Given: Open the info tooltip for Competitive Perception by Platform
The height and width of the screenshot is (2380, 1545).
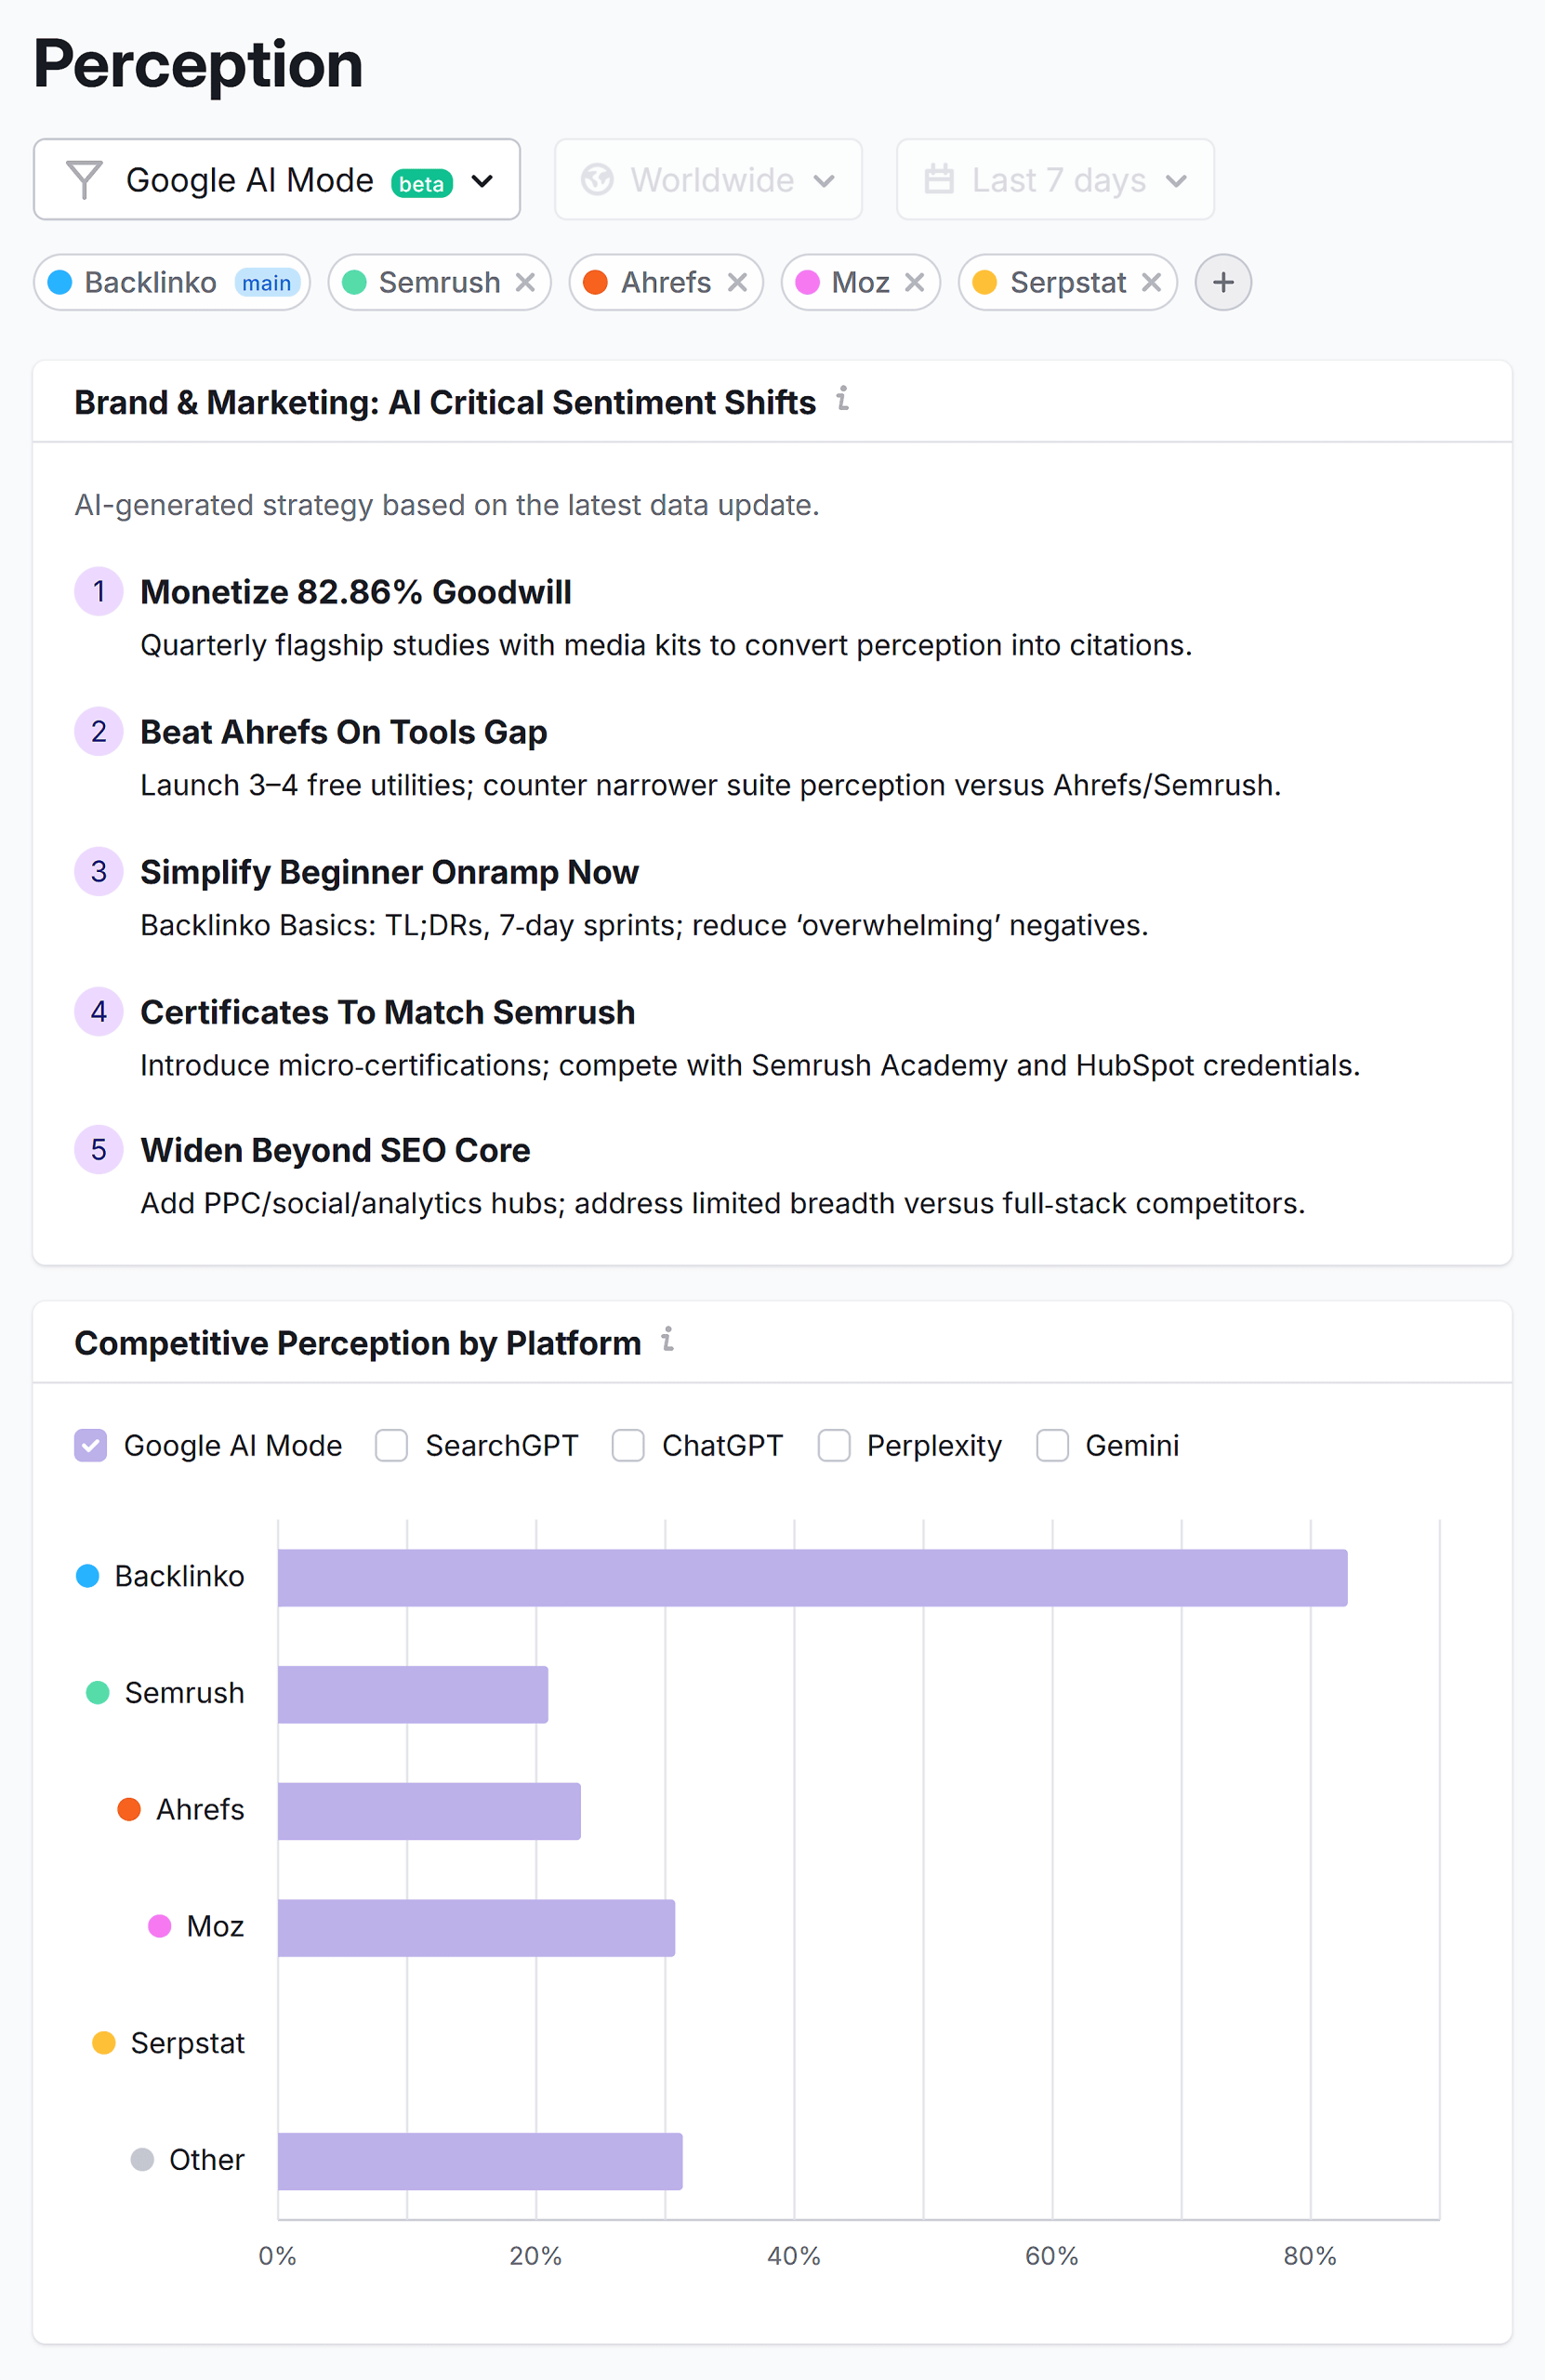Looking at the screenshot, I should pyautogui.click(x=667, y=1341).
